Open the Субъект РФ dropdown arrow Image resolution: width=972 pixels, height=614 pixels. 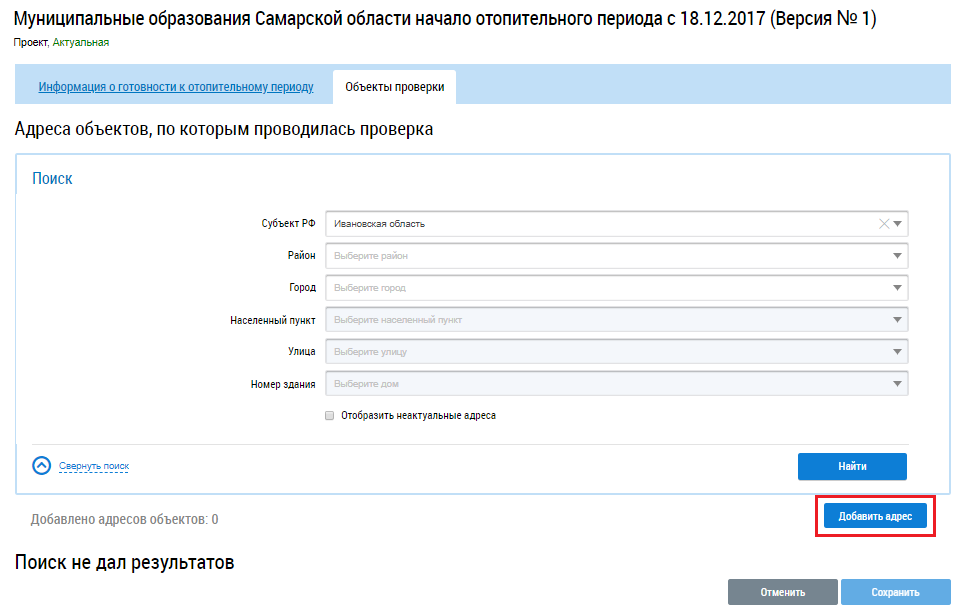(897, 224)
